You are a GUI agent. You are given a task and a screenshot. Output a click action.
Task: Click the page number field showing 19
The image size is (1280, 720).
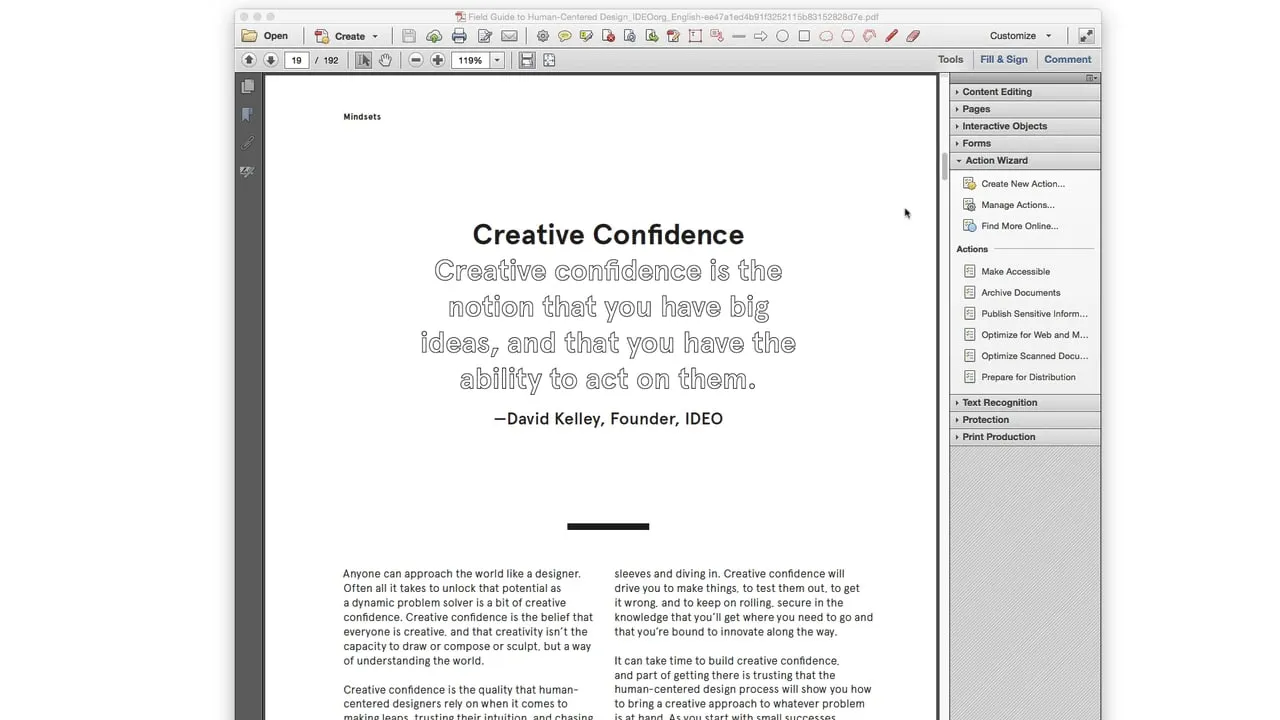[296, 60]
